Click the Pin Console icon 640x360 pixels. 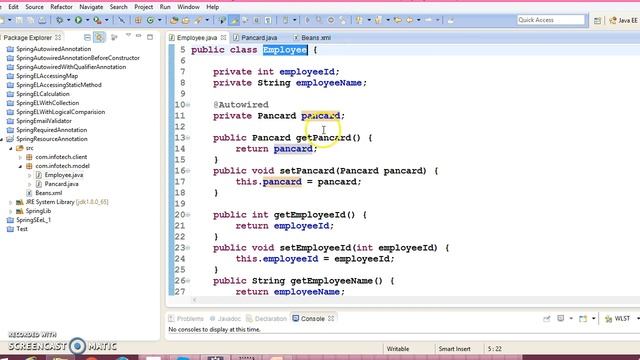[547, 318]
